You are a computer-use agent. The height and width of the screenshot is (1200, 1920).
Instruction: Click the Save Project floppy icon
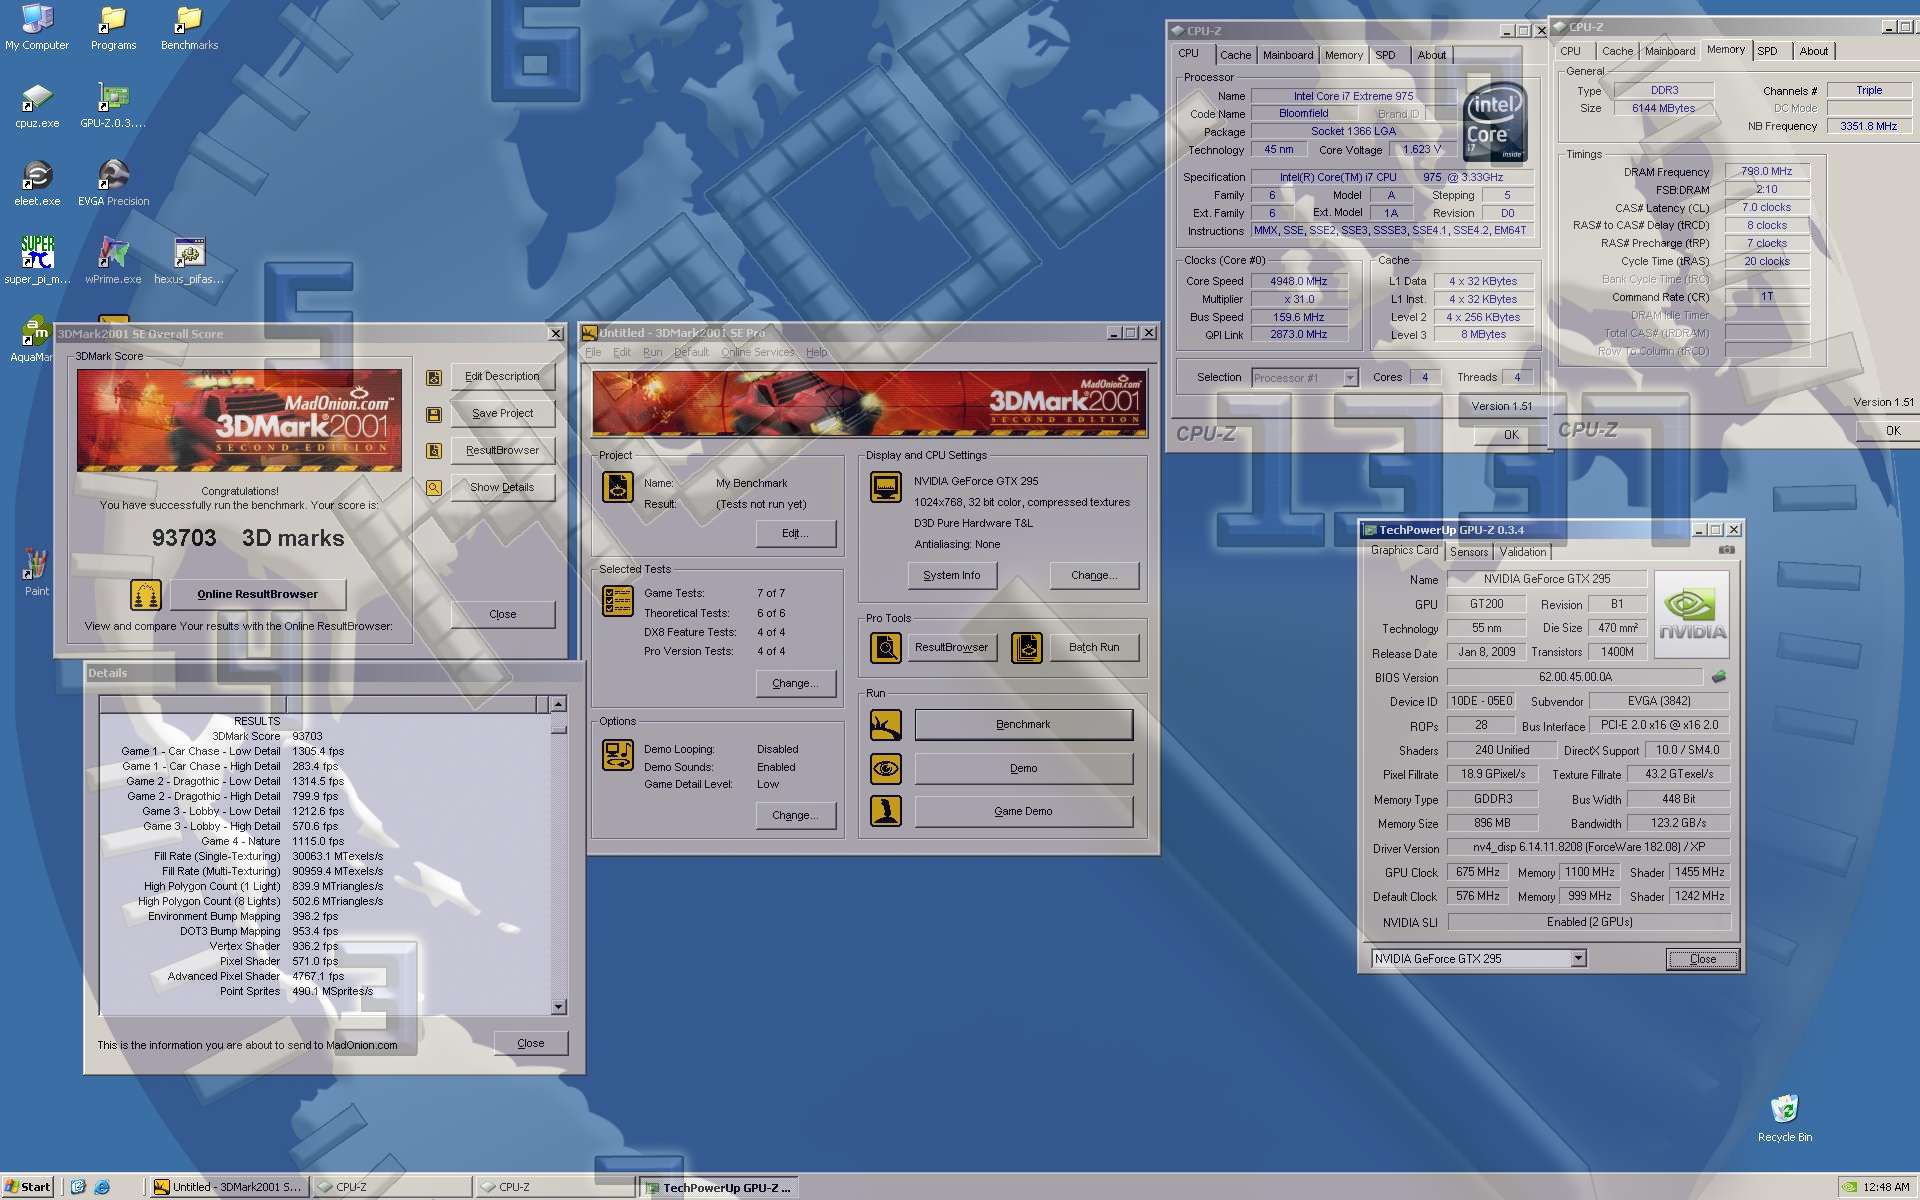tap(434, 414)
